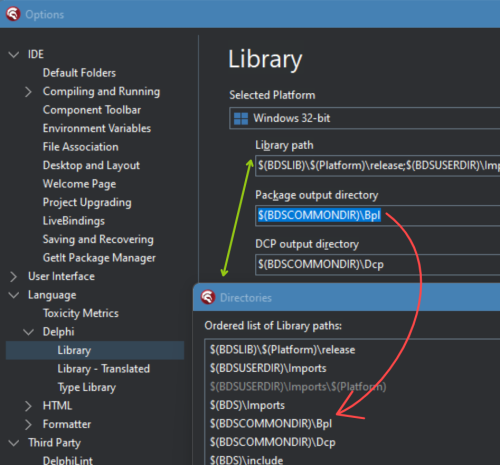Screen dimensions: 500x465
Task: Open GetIt Package Manager options
Action: pyautogui.click(x=99, y=258)
